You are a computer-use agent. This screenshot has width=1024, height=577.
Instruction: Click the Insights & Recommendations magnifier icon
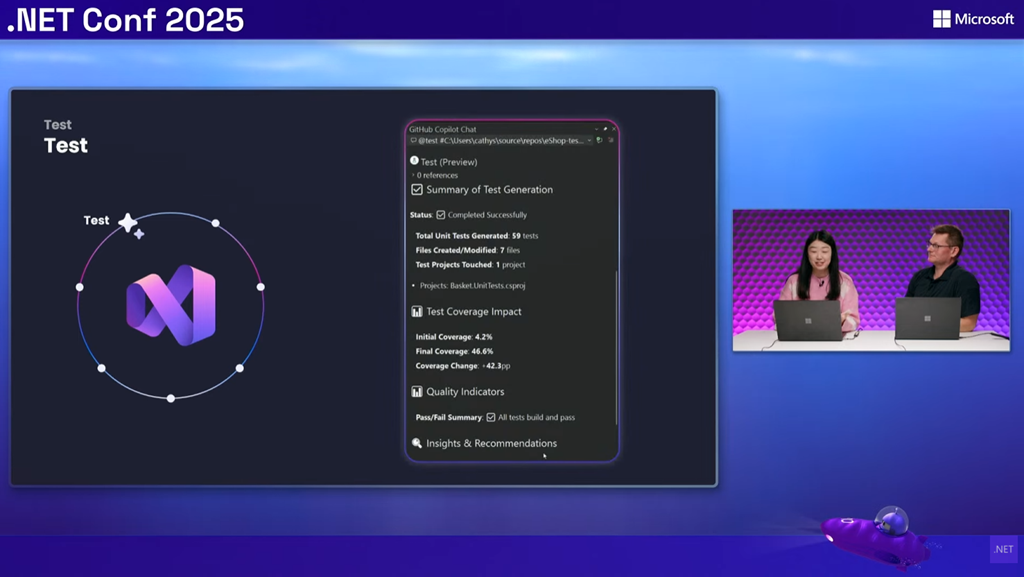417,443
